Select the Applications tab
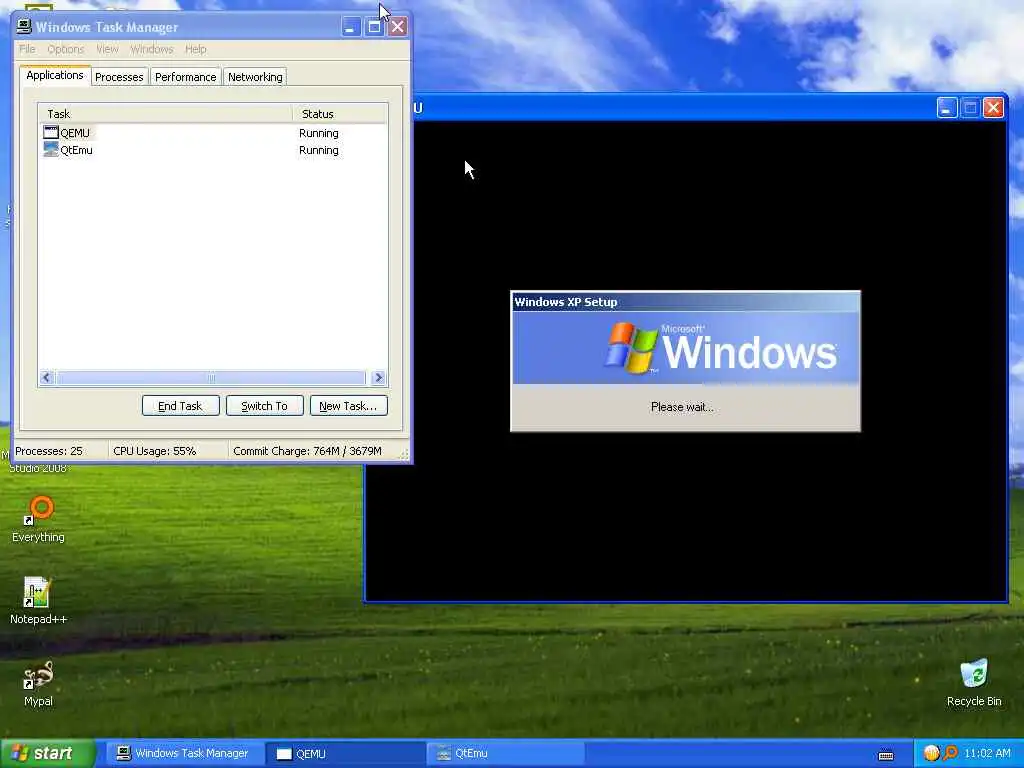 tap(55, 75)
